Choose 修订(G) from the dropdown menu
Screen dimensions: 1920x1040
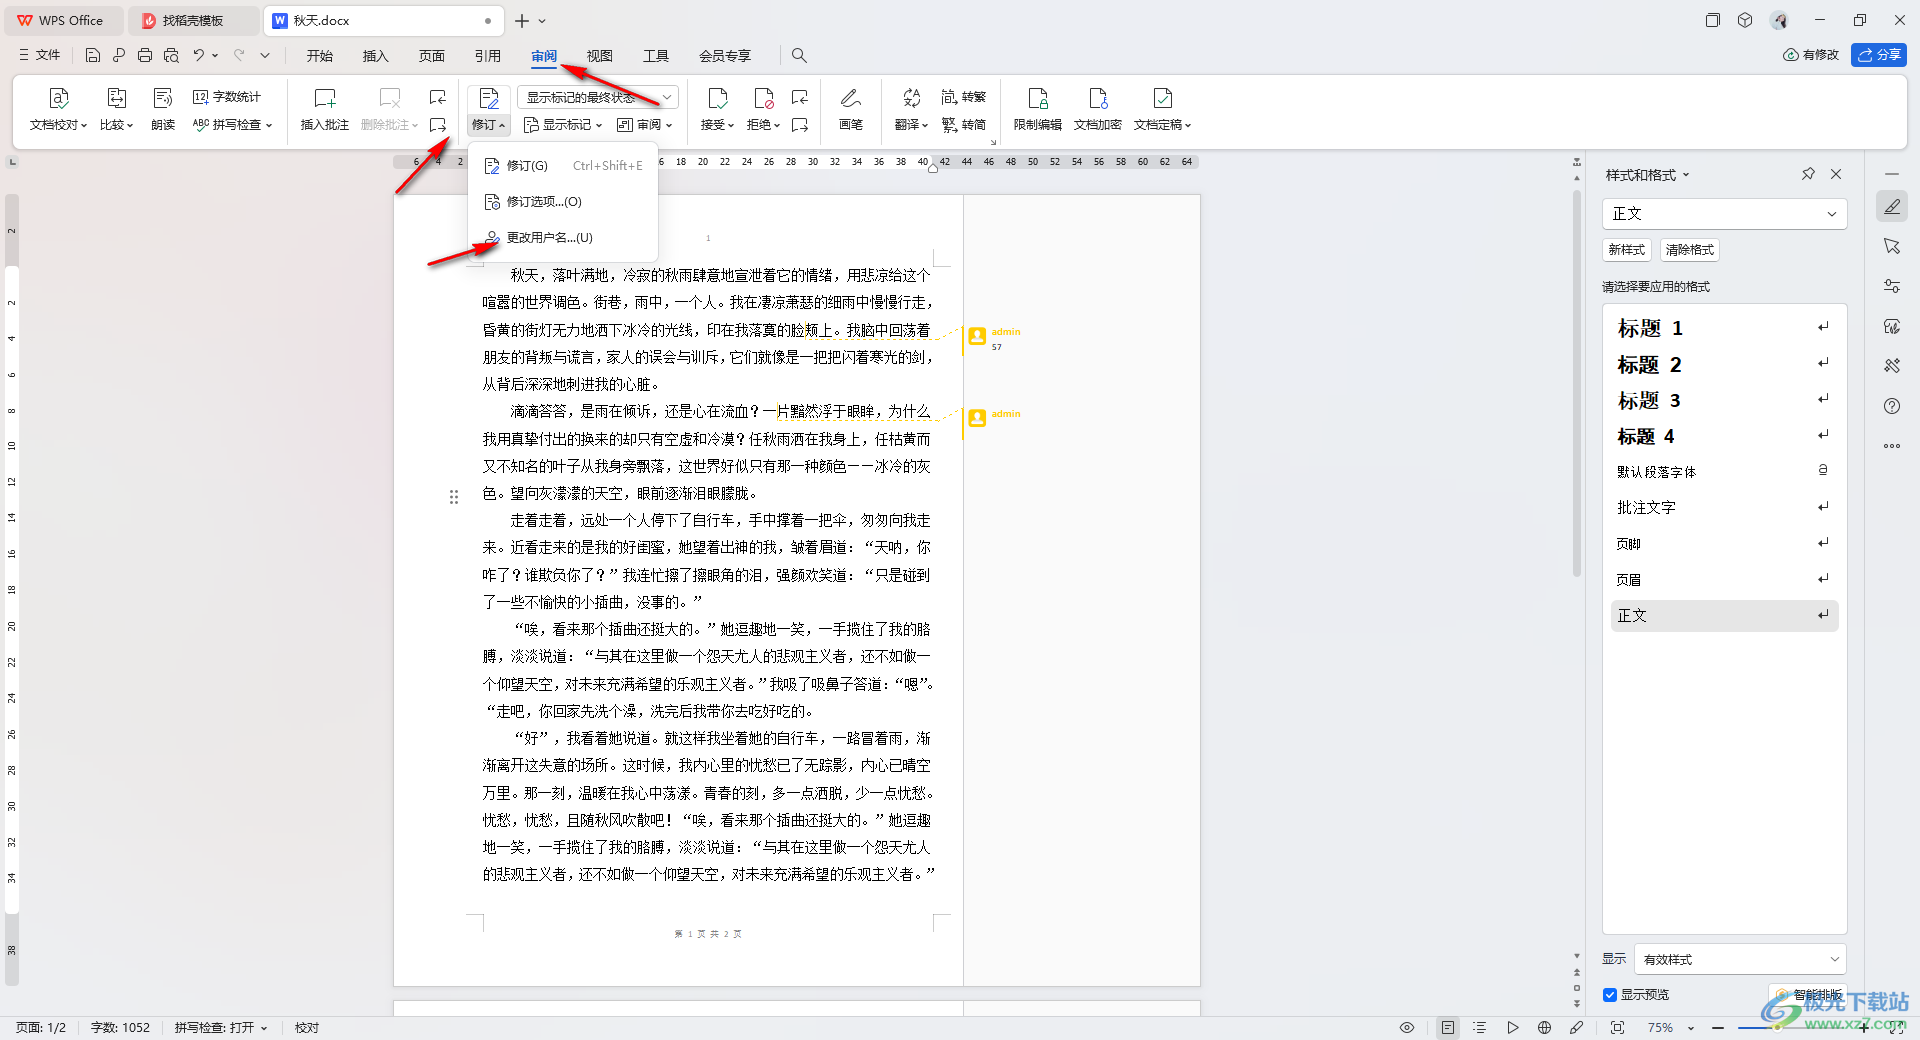click(563, 166)
